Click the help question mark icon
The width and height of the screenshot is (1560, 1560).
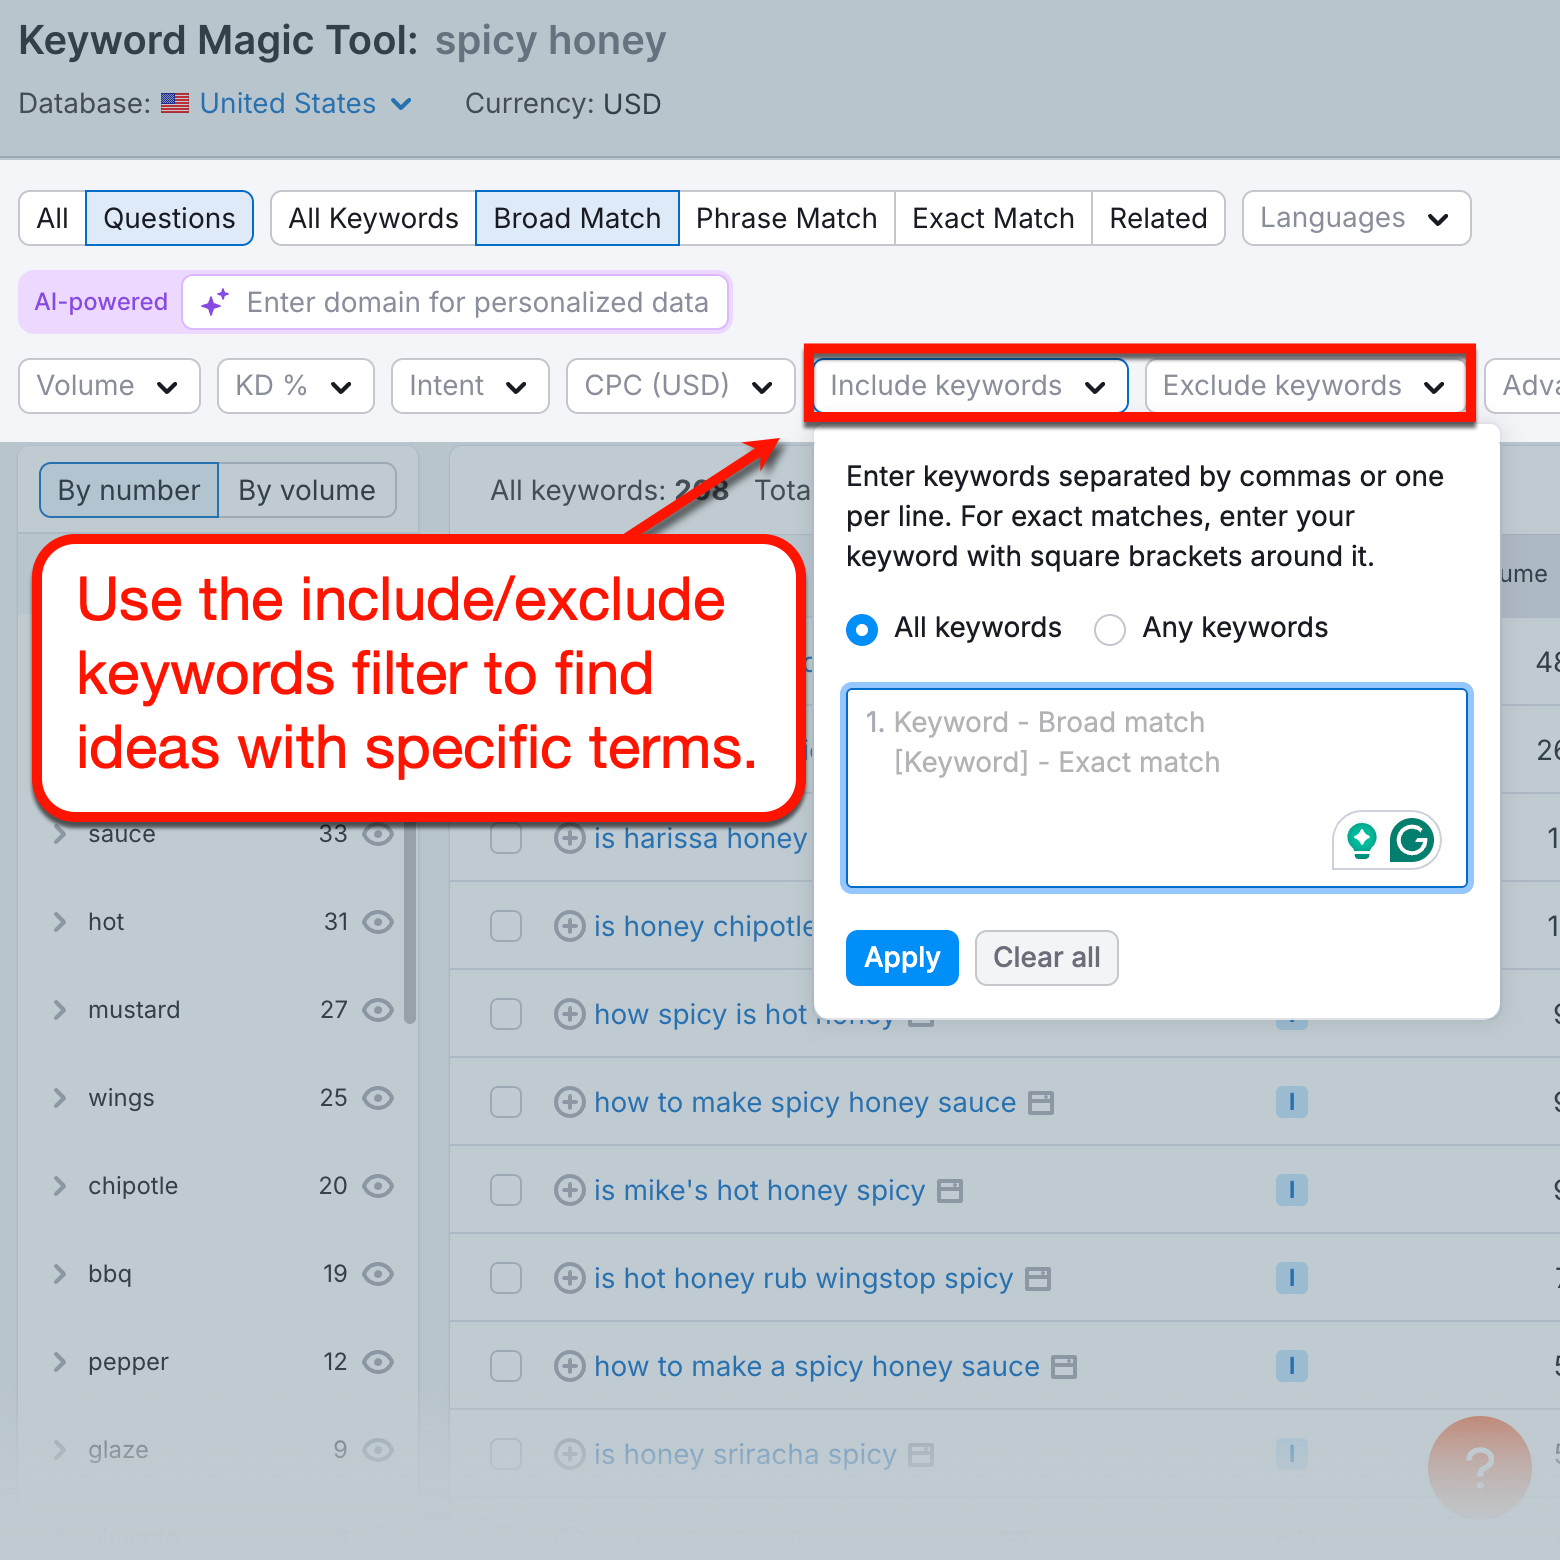click(1479, 1467)
